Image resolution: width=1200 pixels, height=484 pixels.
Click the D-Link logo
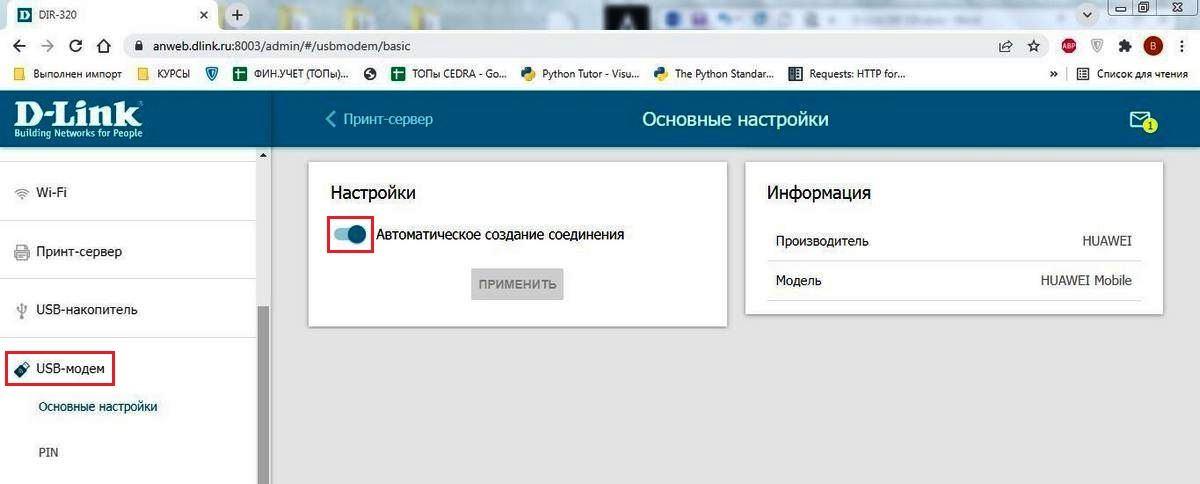click(77, 119)
